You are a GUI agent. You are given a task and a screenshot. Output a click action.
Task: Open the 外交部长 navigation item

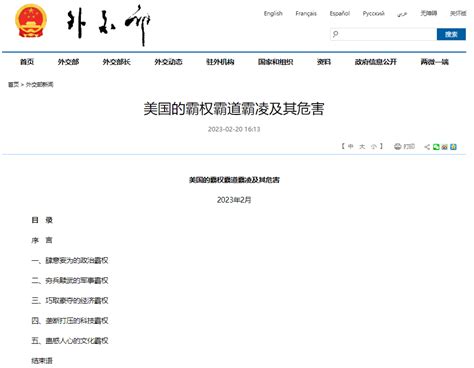point(116,62)
